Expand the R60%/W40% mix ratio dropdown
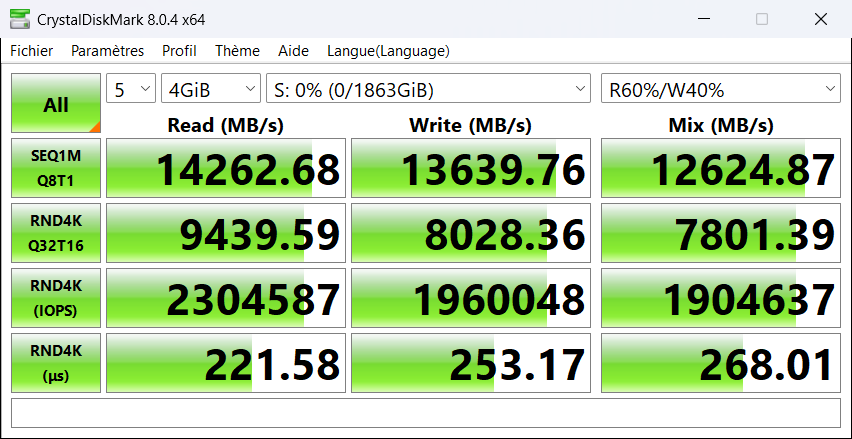 [x=720, y=90]
